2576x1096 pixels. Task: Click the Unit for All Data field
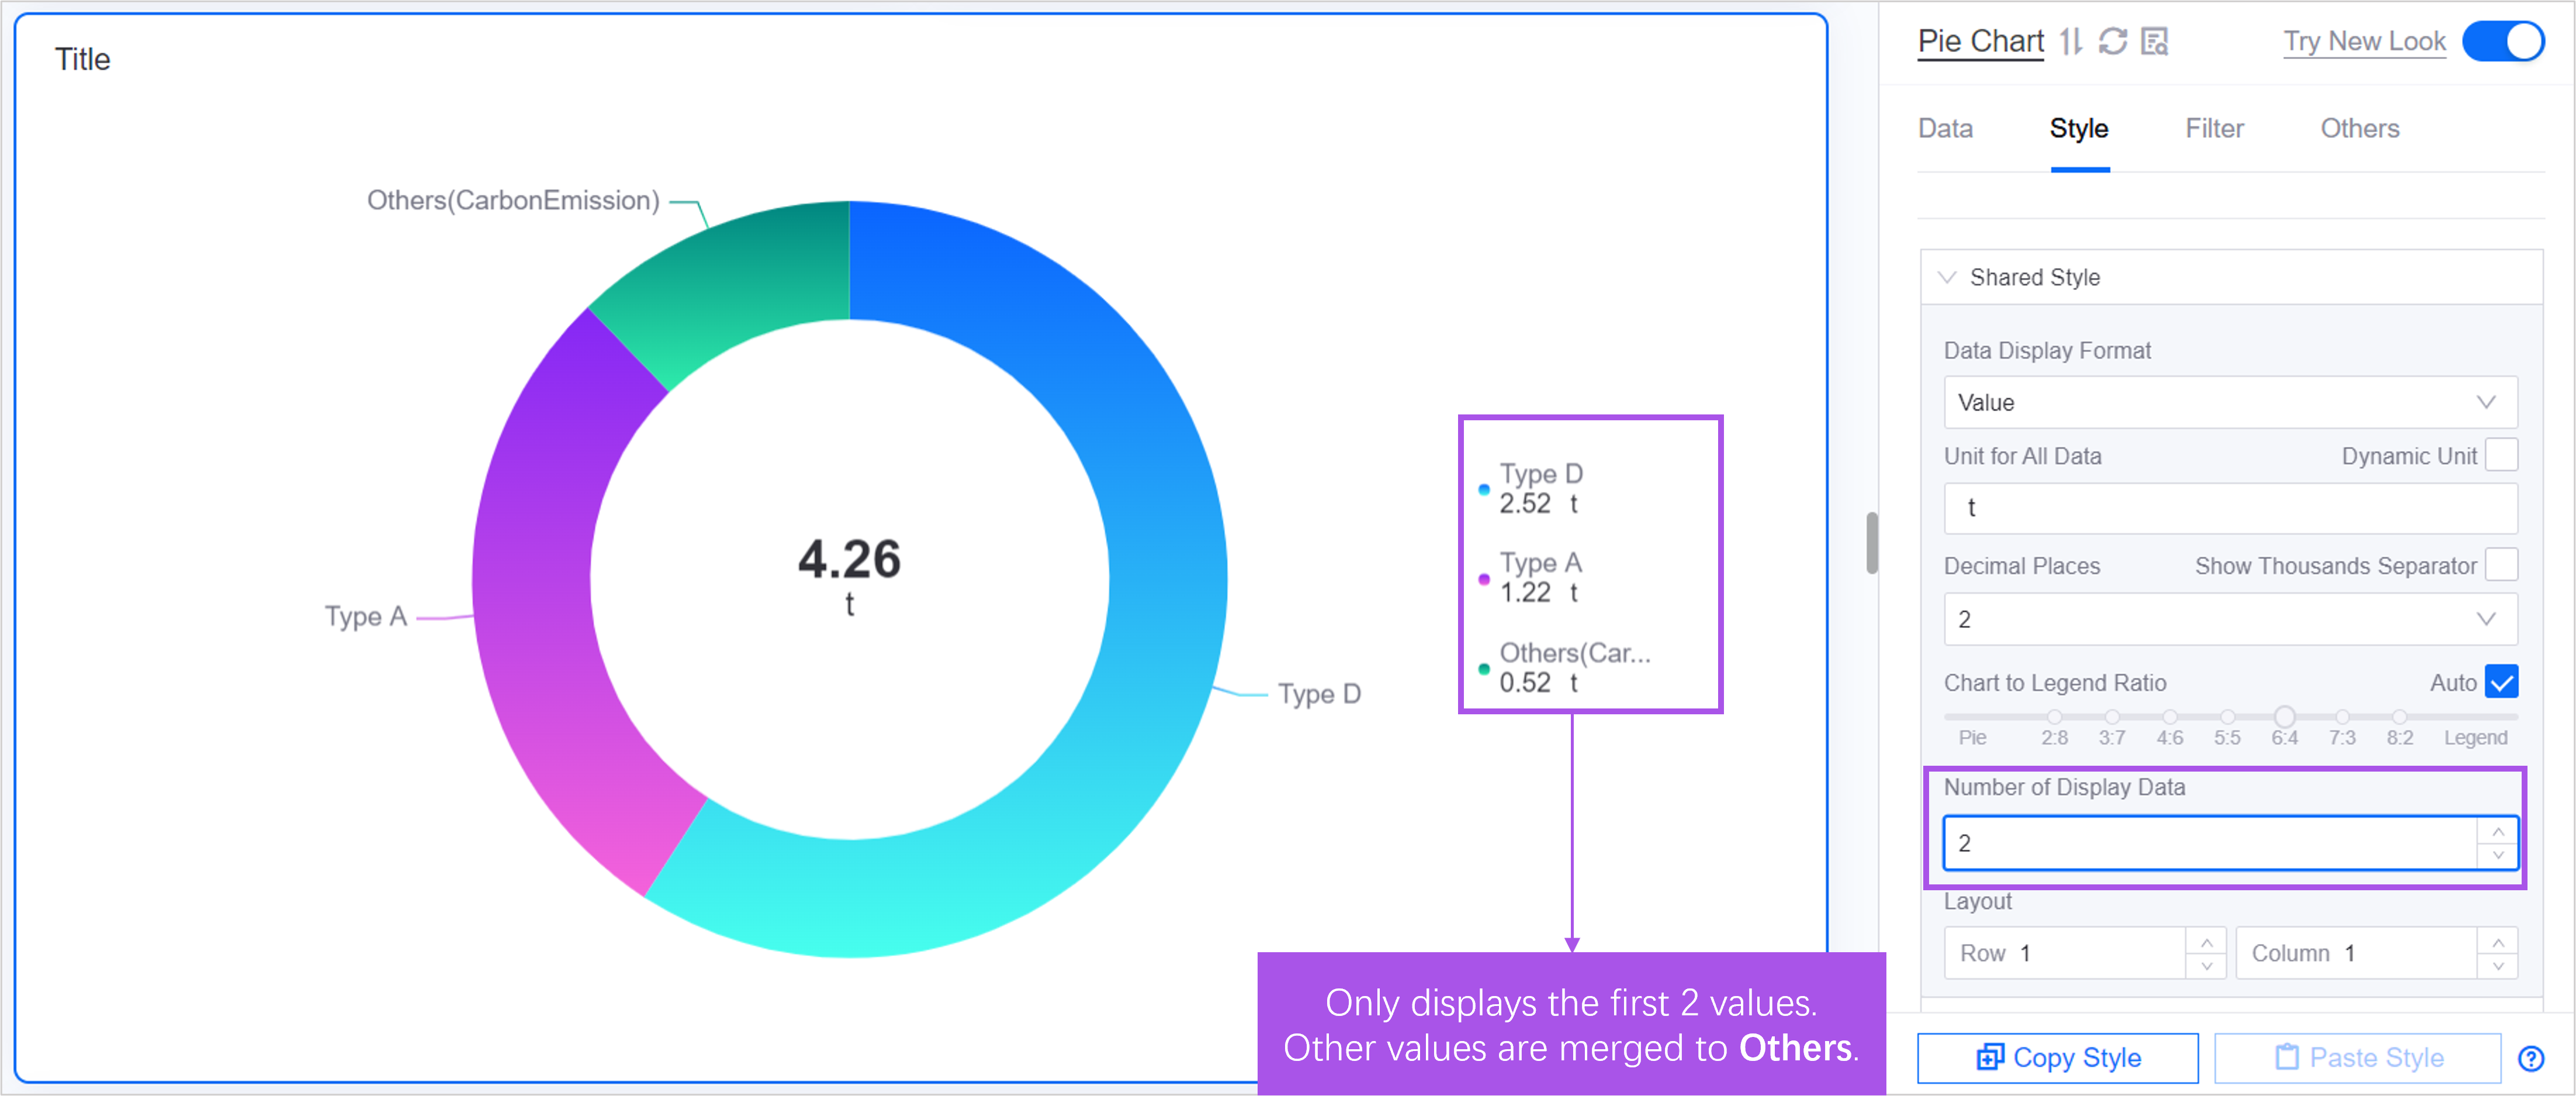[2229, 508]
